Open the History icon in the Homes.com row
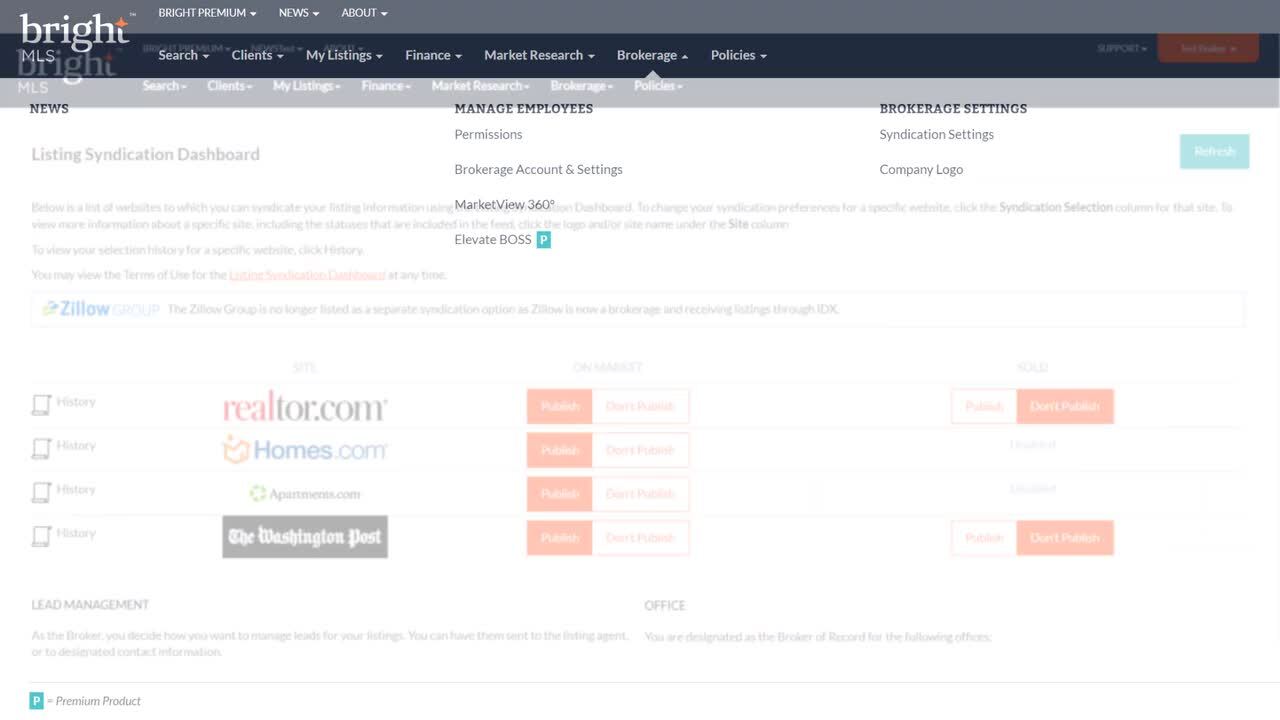This screenshot has height=720, width=1280. click(41, 448)
